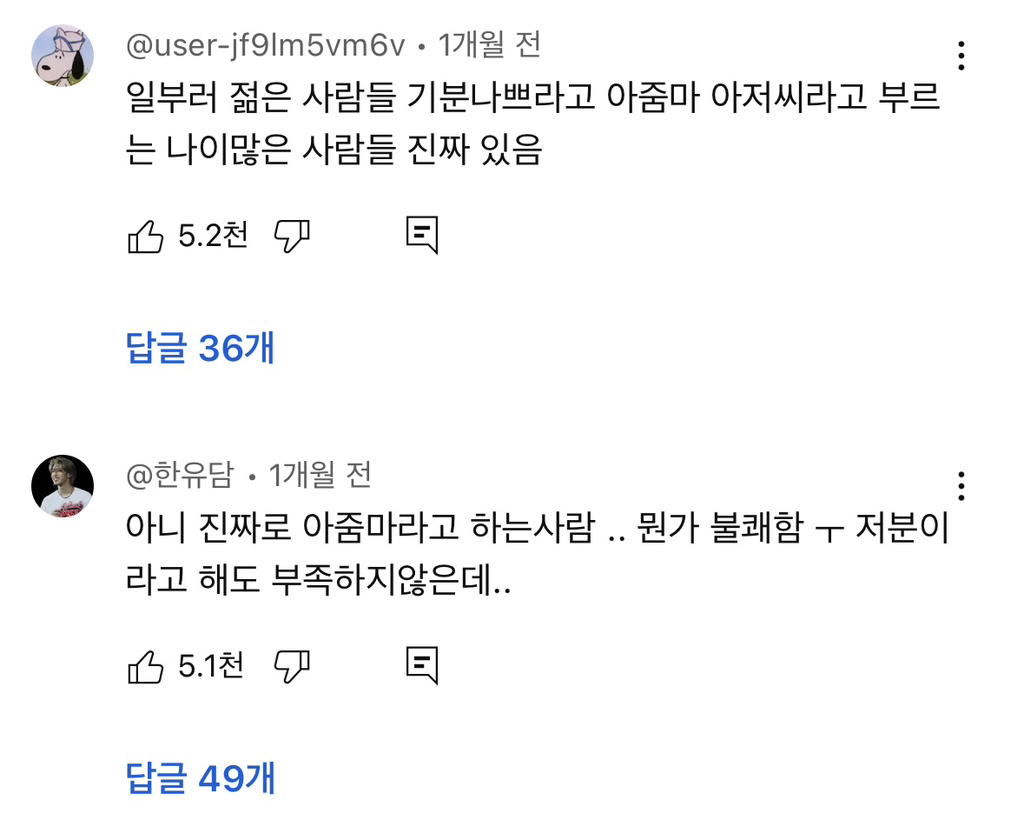Click the reply icon under @한유담's comment
1024x840 pixels.
tap(422, 665)
